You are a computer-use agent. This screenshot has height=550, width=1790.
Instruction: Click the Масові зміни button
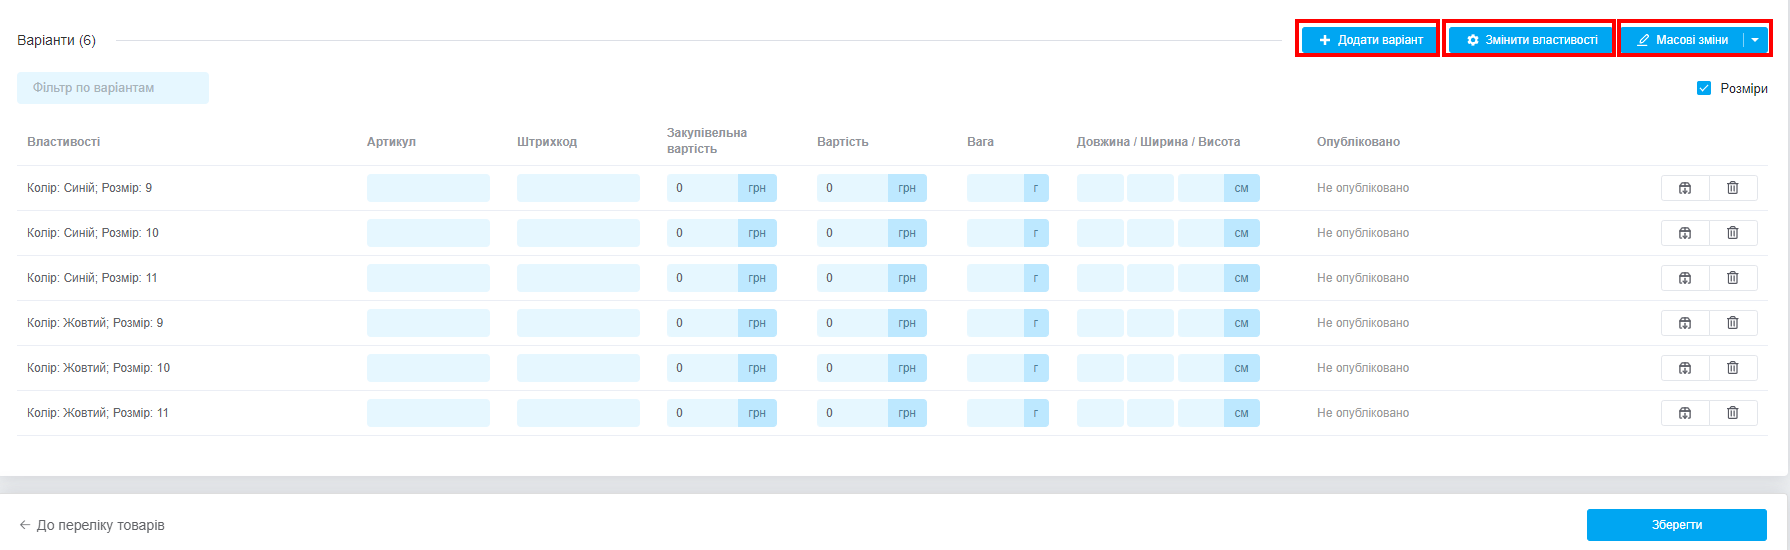(1683, 40)
